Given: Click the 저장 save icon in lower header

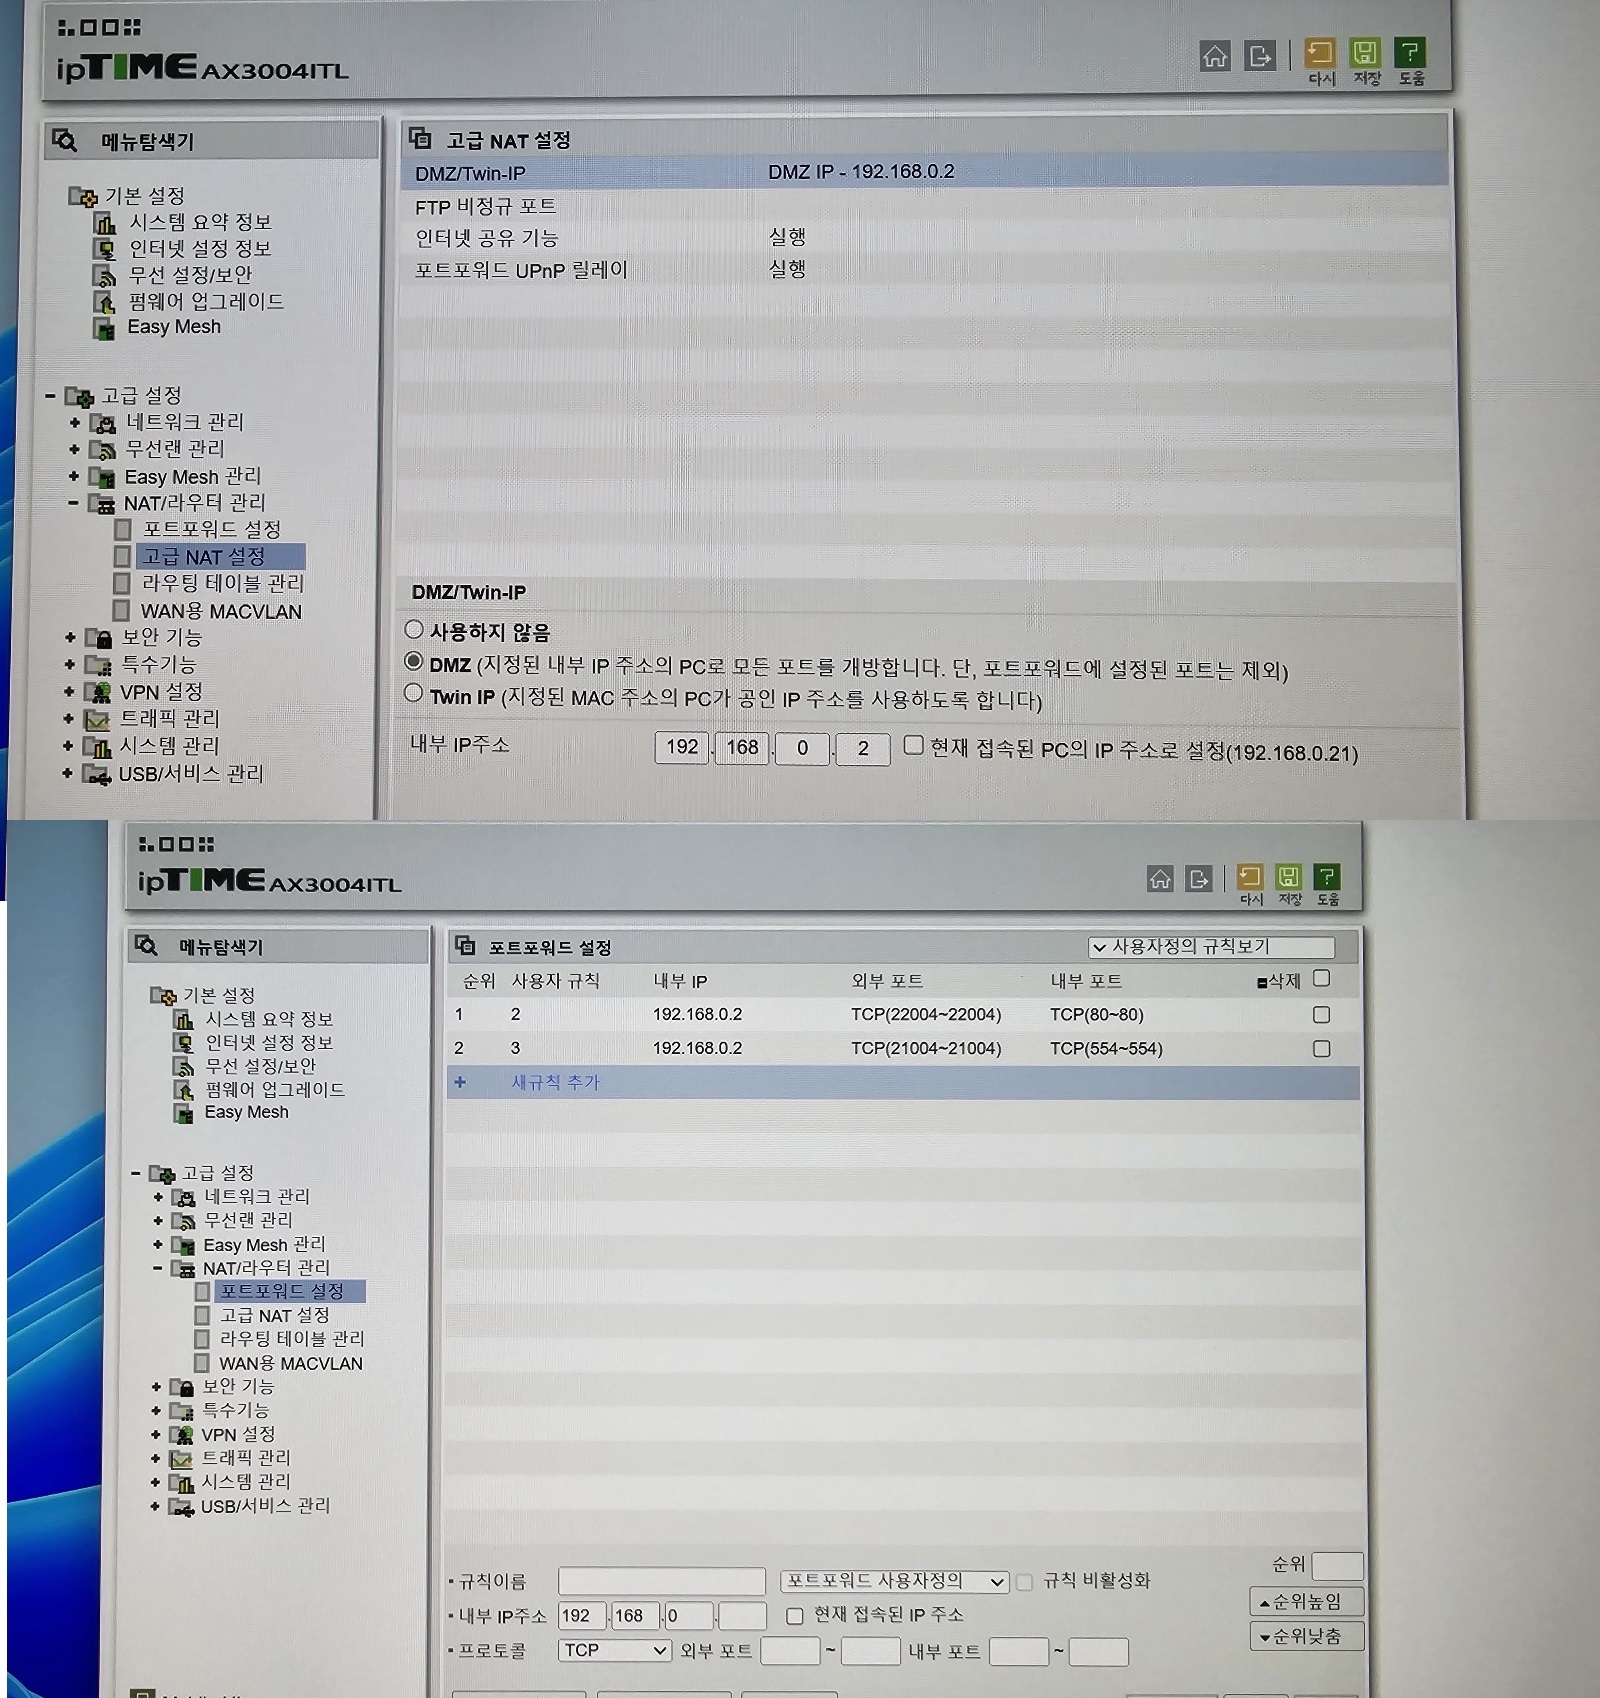Looking at the screenshot, I should (x=1289, y=877).
